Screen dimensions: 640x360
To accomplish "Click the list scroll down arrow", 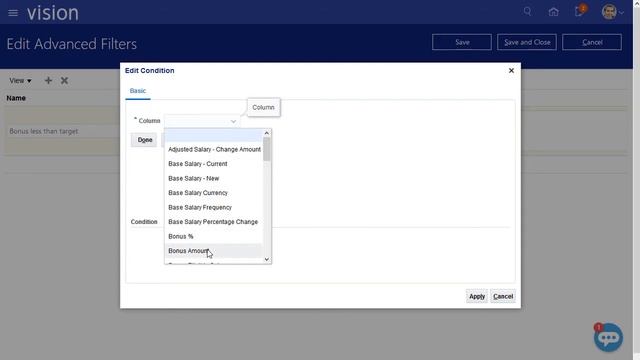I will click(x=267, y=259).
